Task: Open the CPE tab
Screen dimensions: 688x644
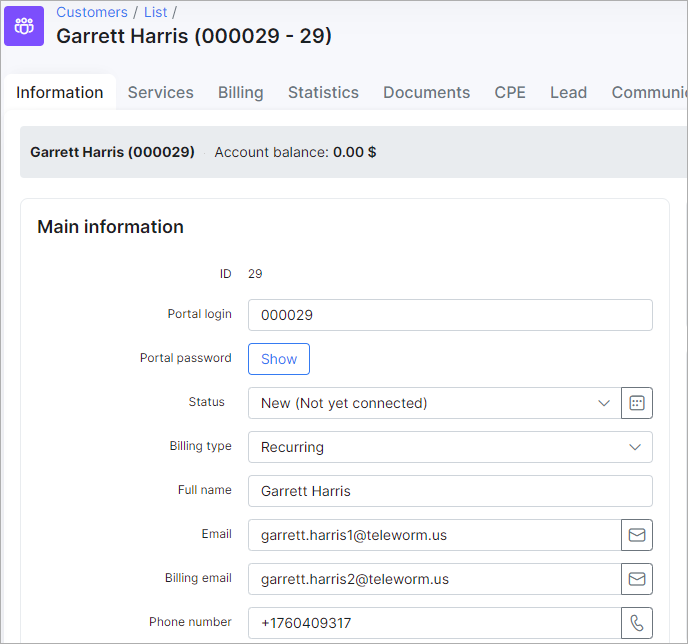Action: (510, 92)
